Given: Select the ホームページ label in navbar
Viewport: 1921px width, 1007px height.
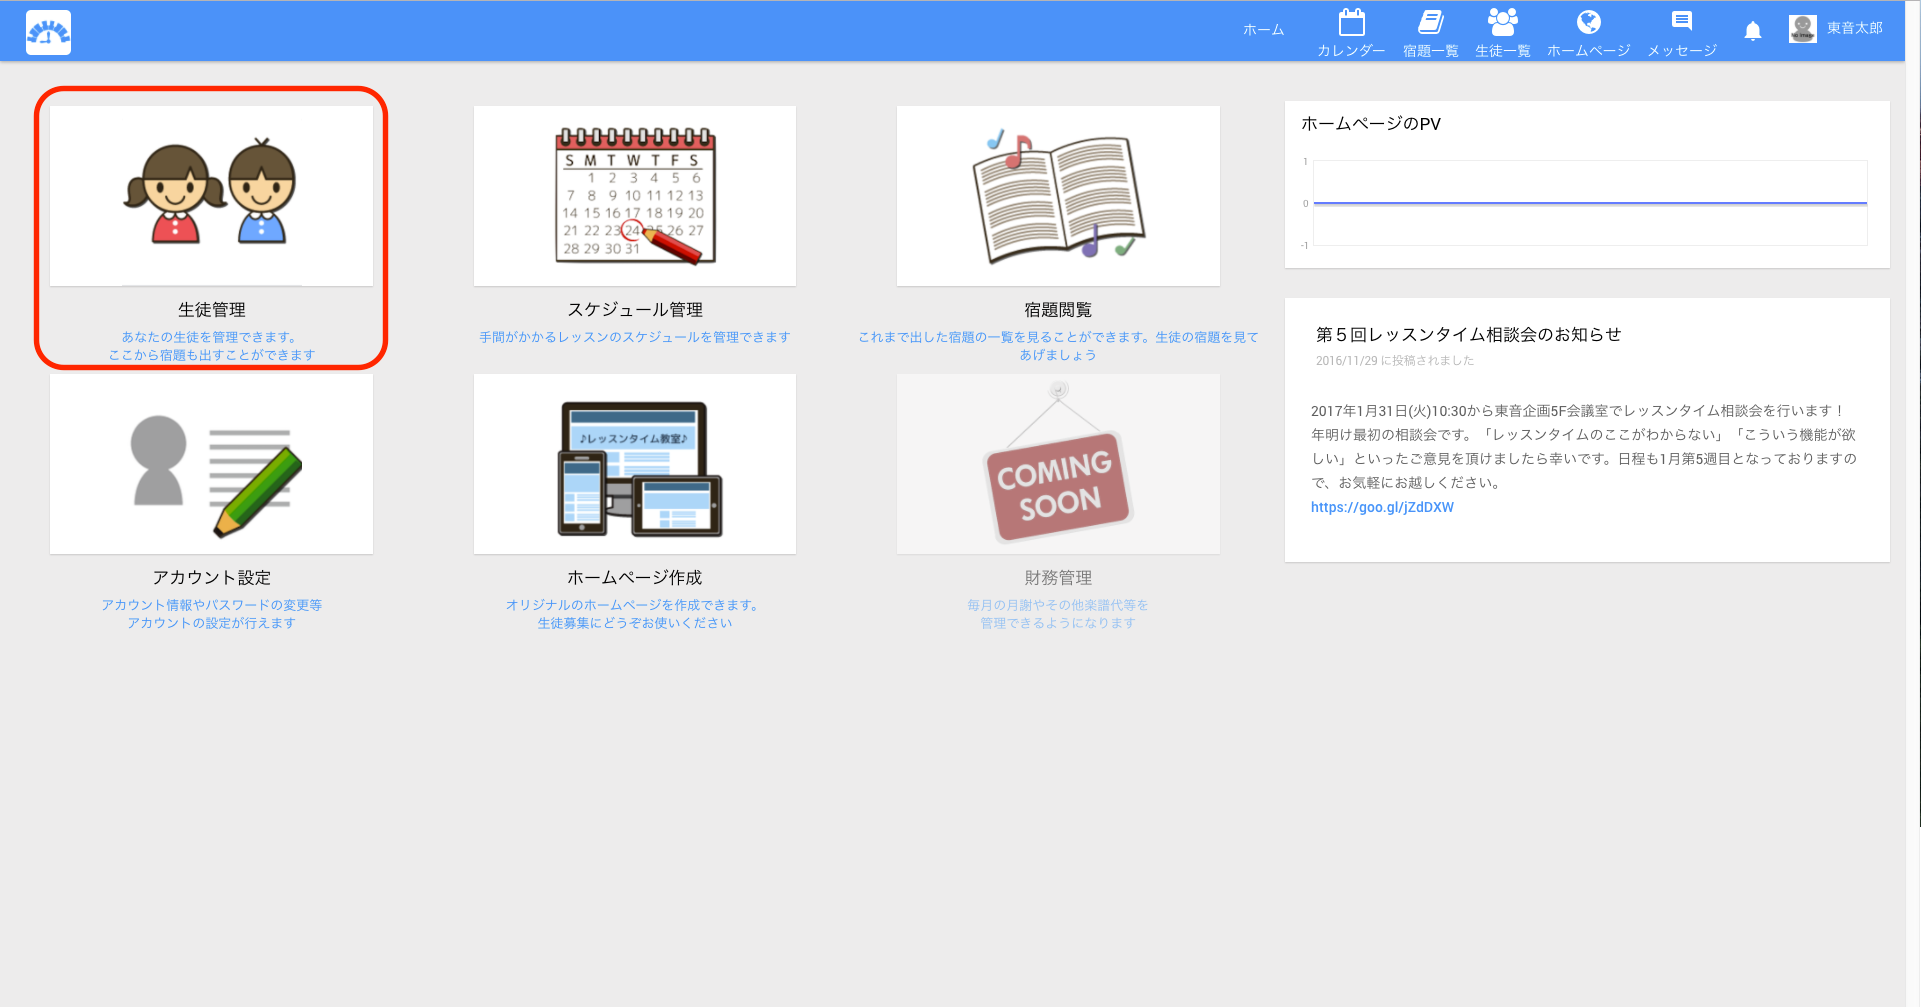Looking at the screenshot, I should click(1589, 51).
